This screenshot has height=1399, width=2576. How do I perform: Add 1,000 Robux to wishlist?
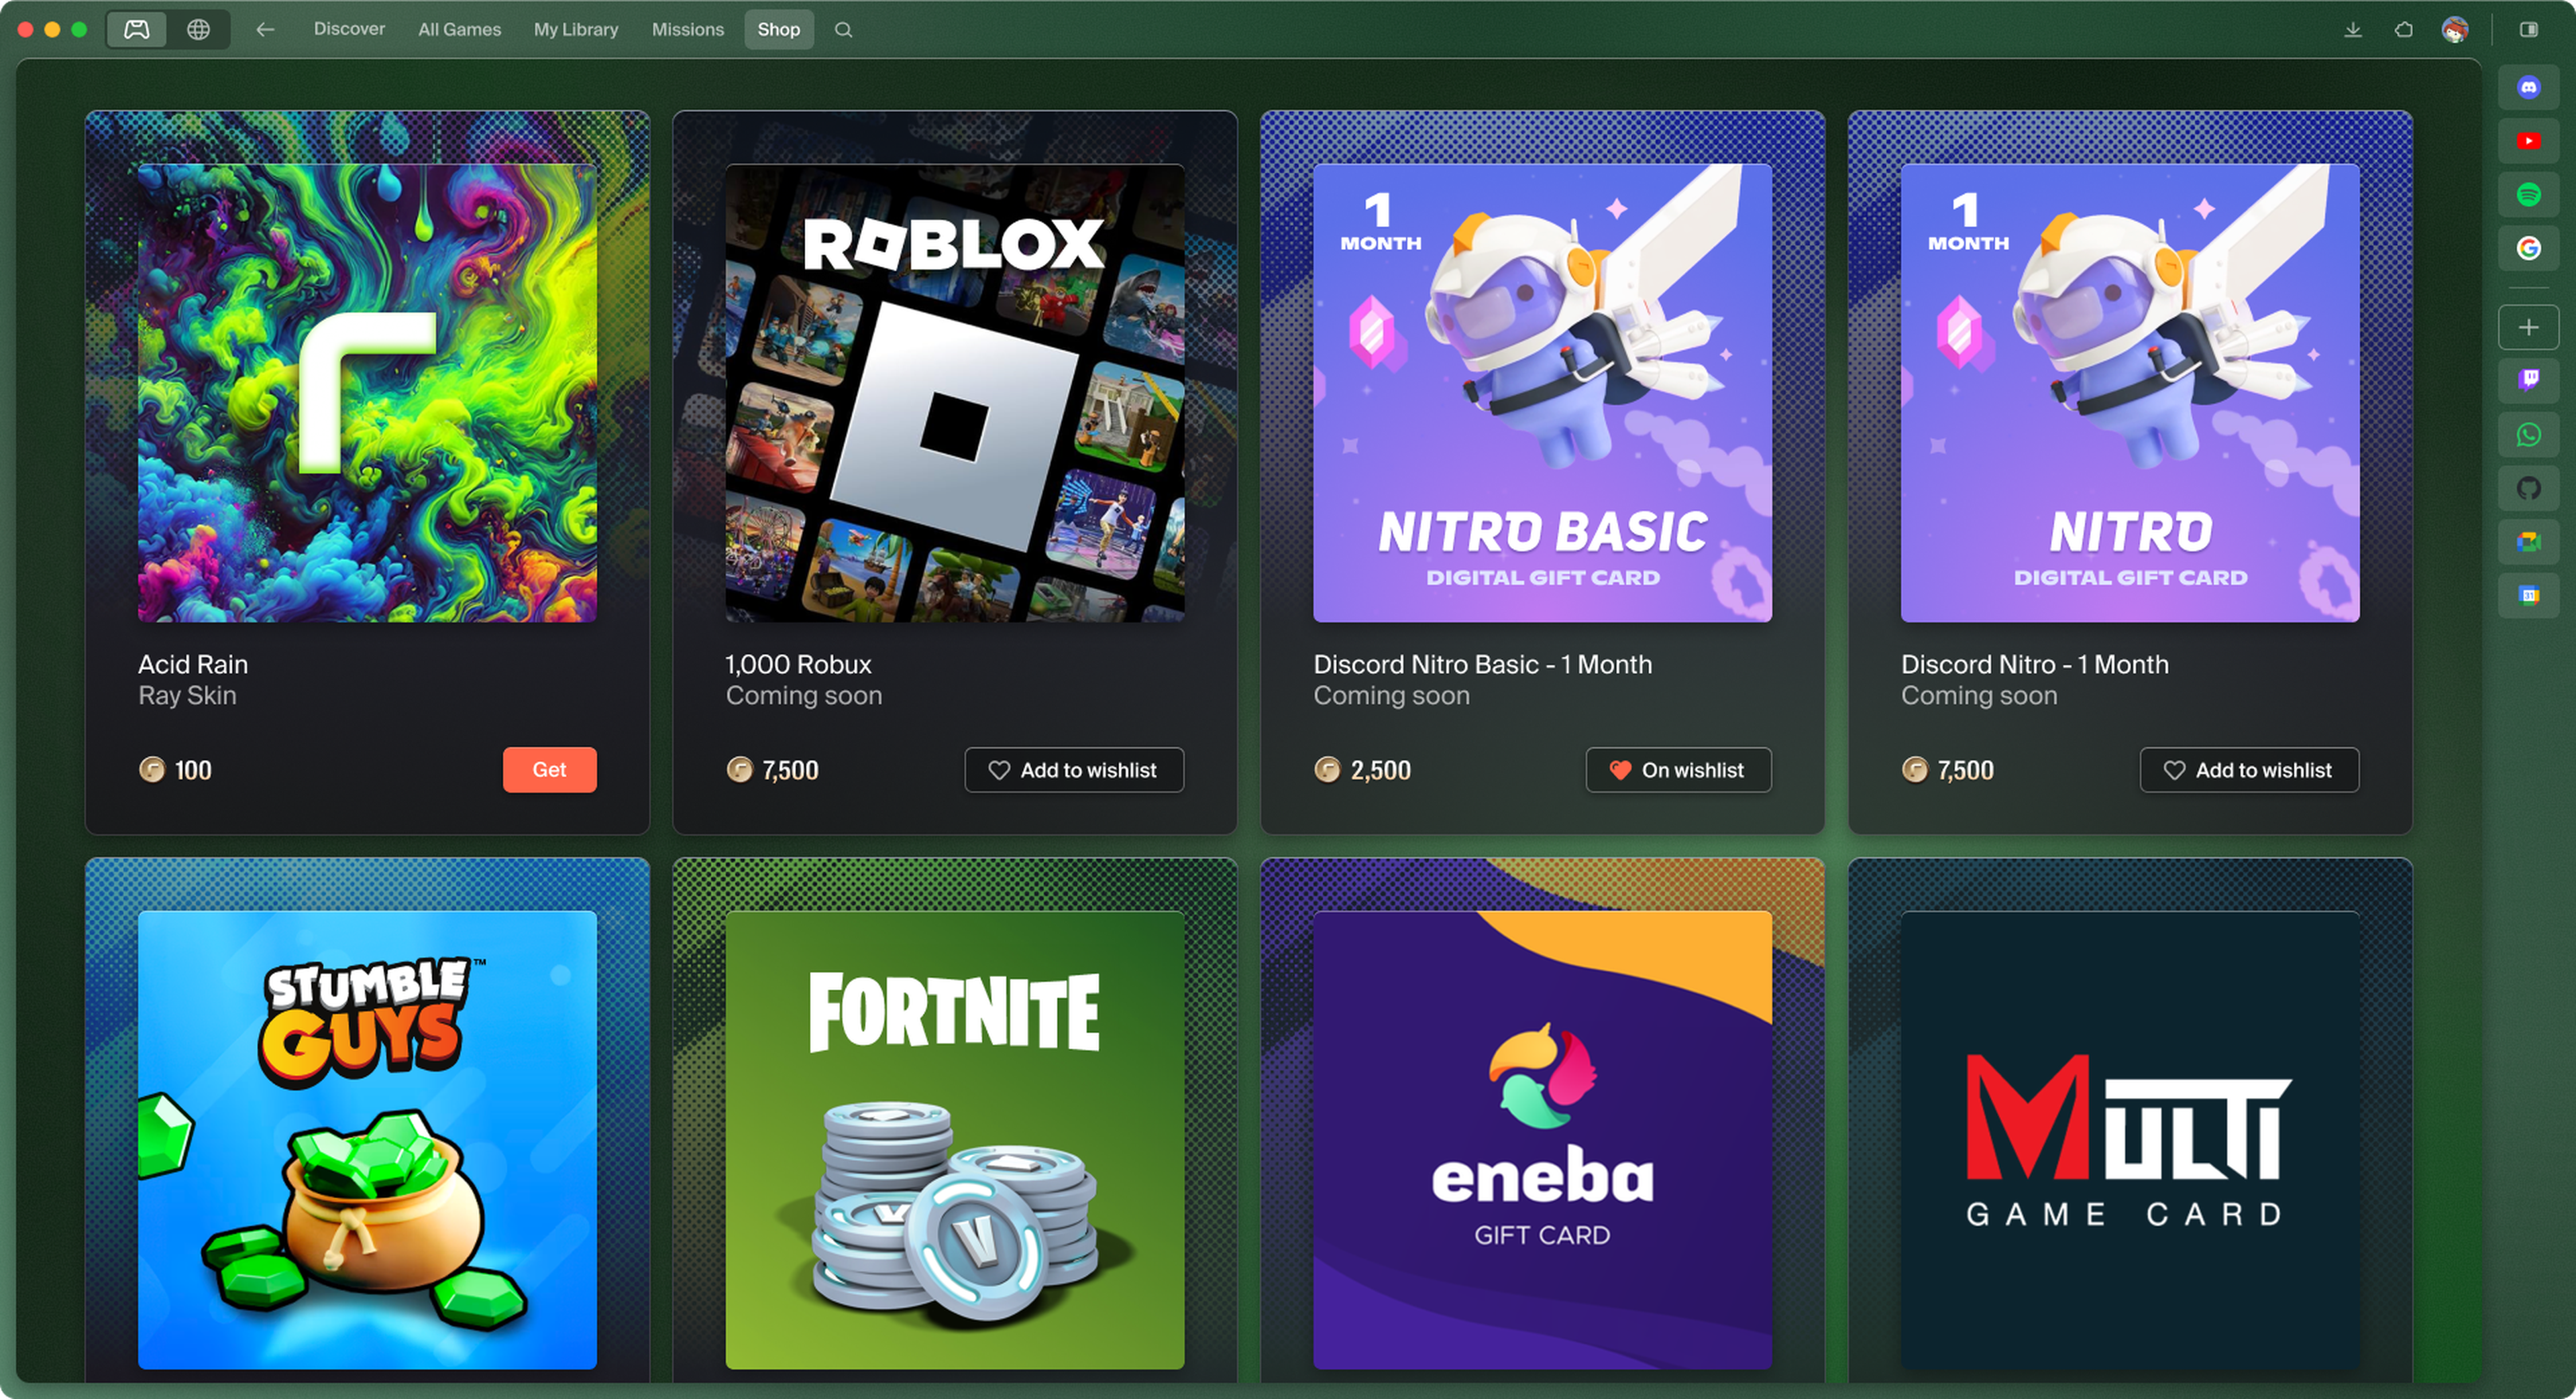(1074, 770)
